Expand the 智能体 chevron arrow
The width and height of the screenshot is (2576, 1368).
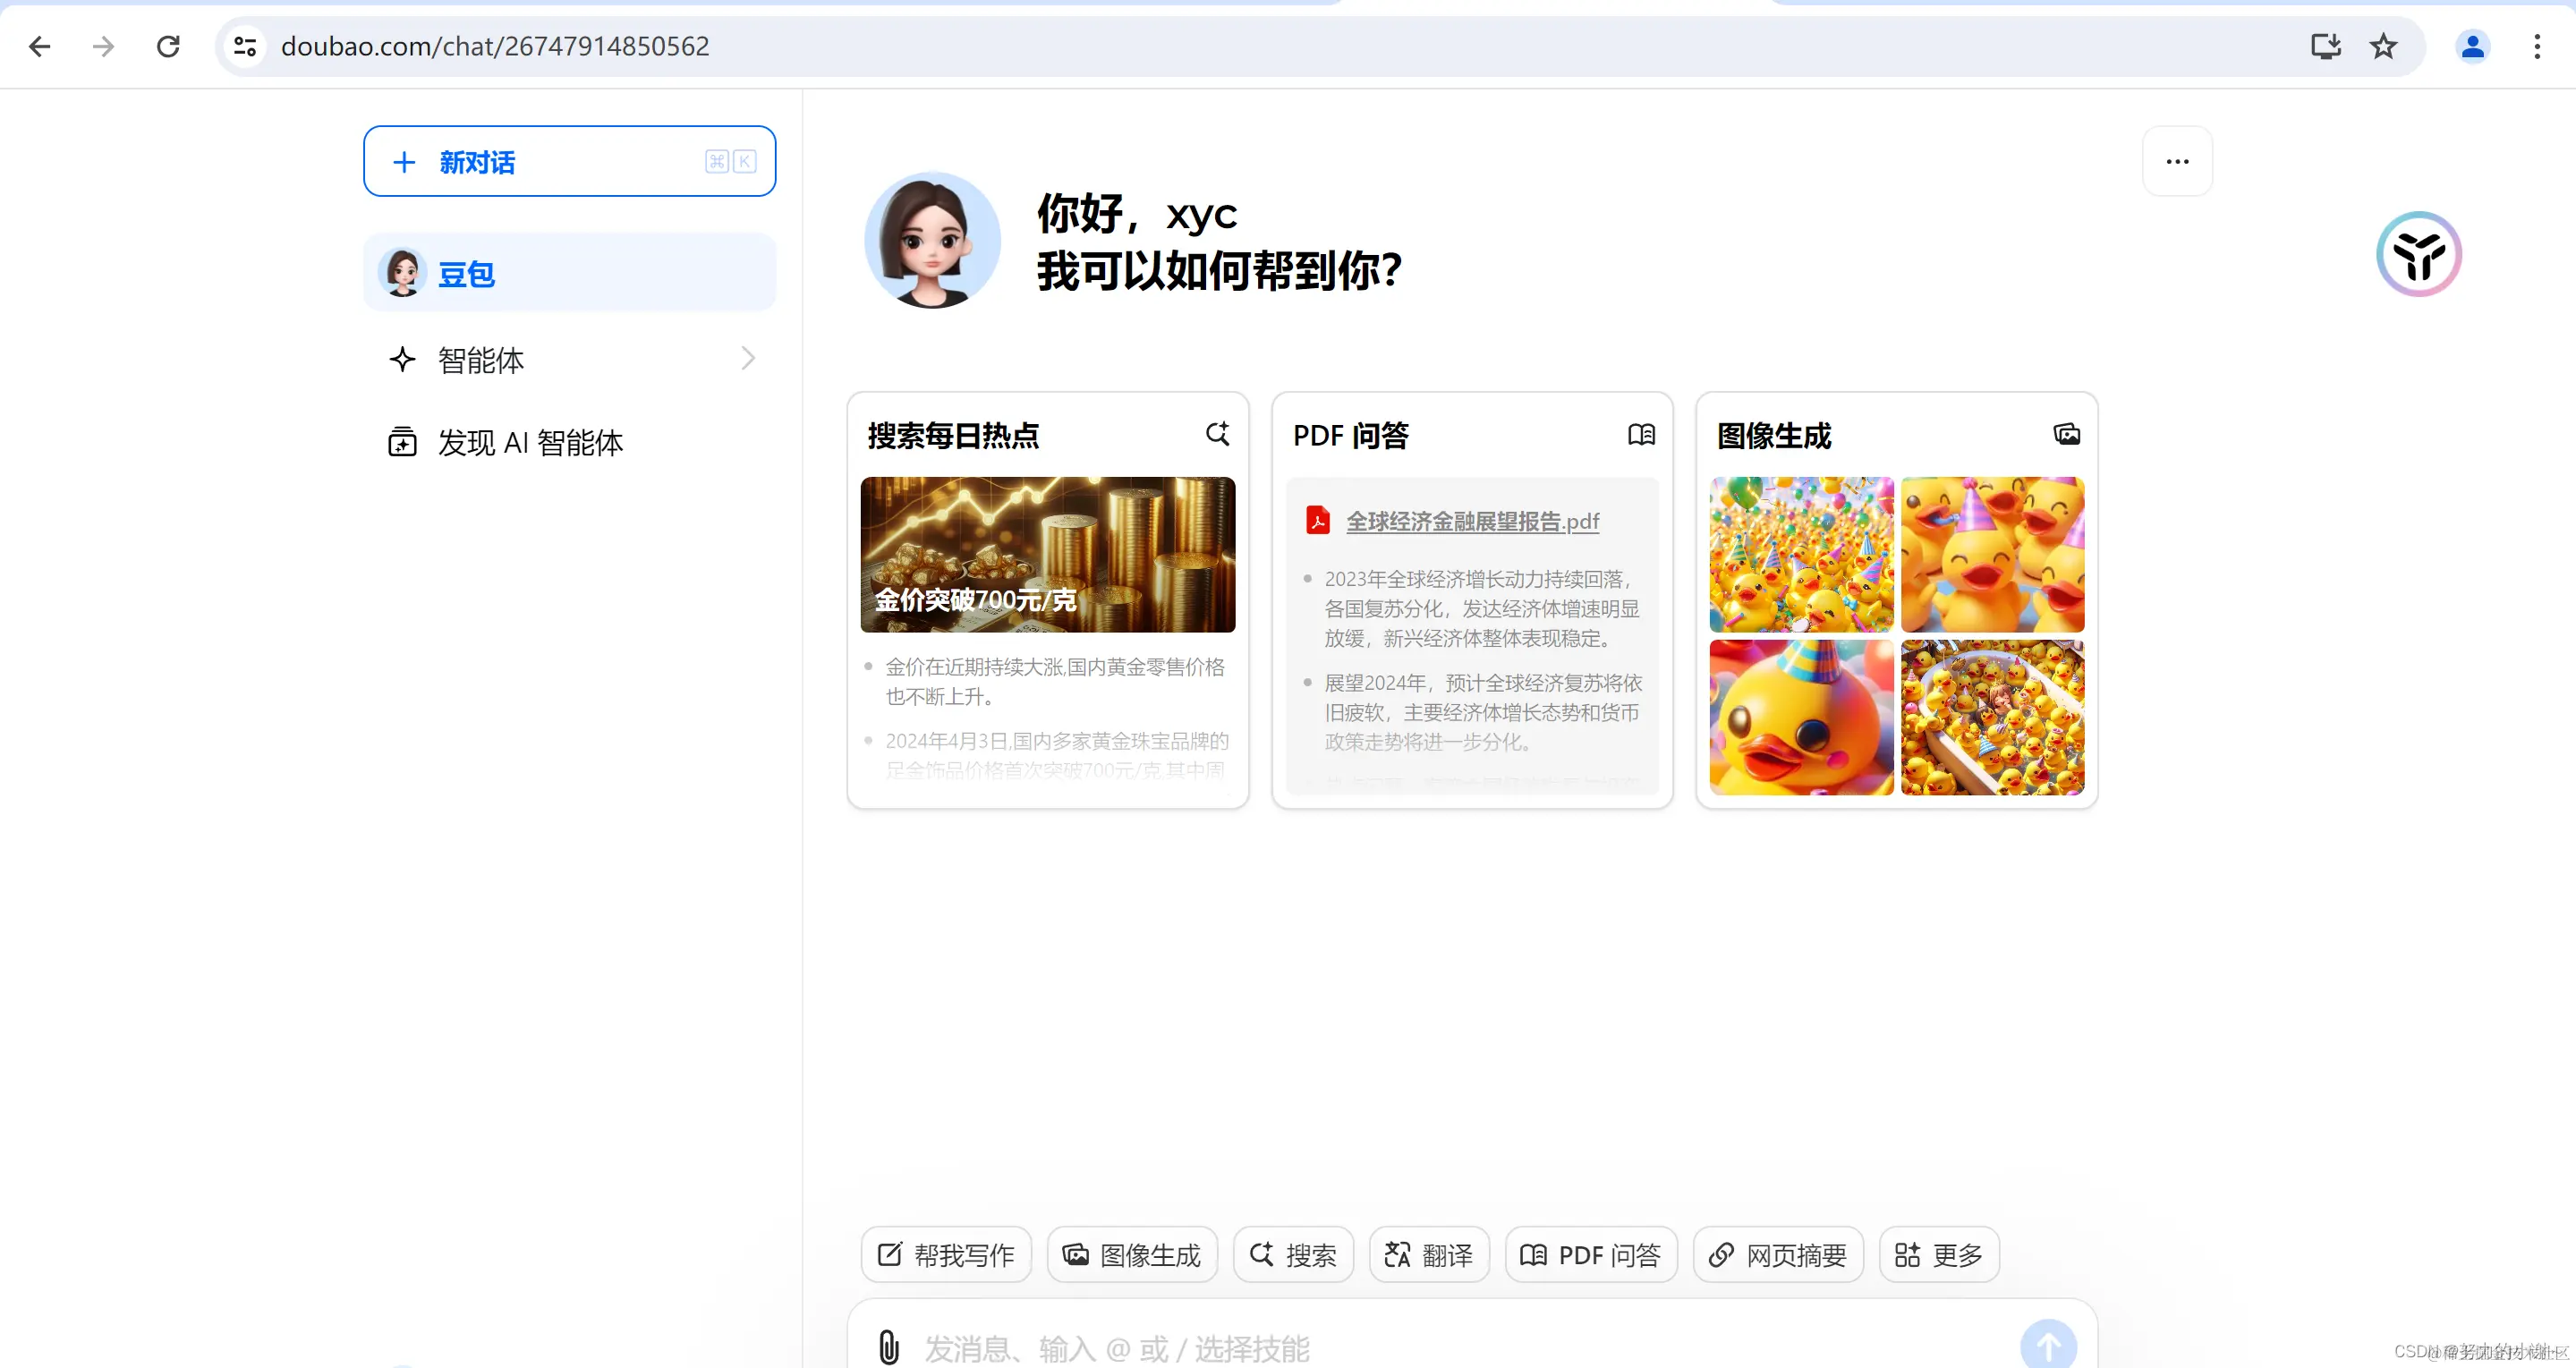[x=748, y=358]
